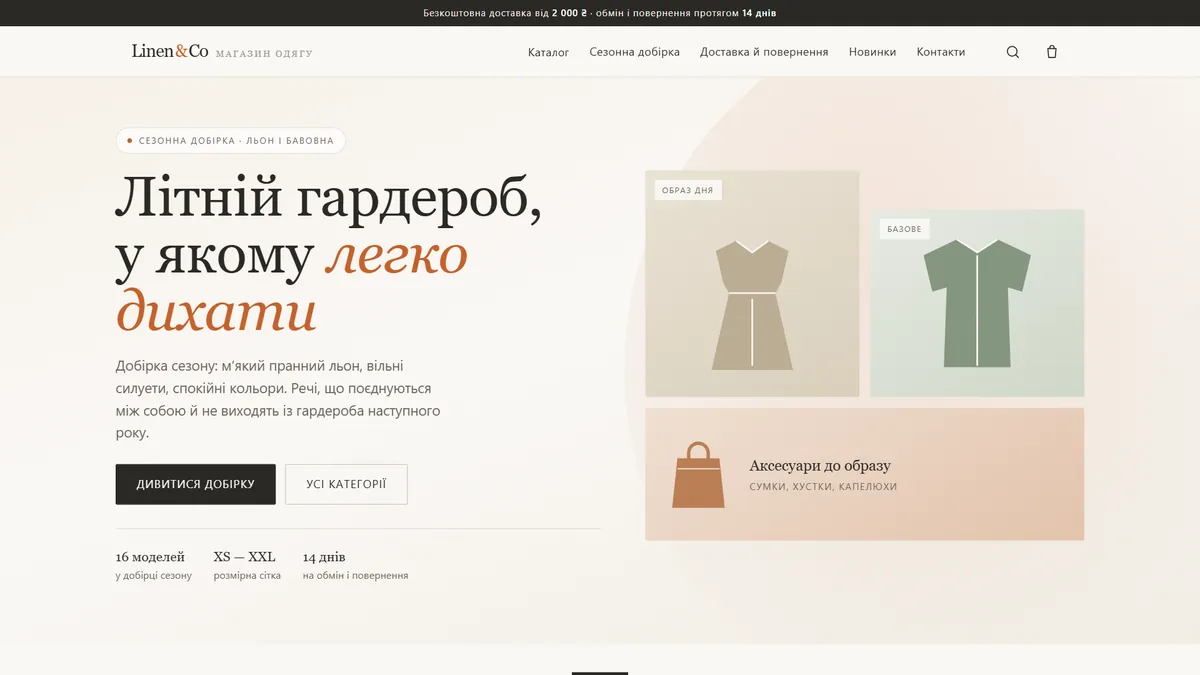
Task: Click the Сумки, хустки, капелюхи subtitle
Action: pos(823,487)
